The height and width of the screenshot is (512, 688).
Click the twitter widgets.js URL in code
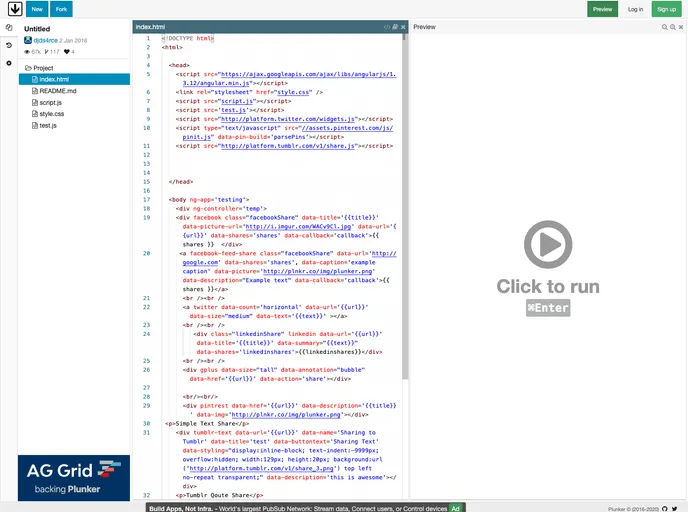click(x=287, y=119)
